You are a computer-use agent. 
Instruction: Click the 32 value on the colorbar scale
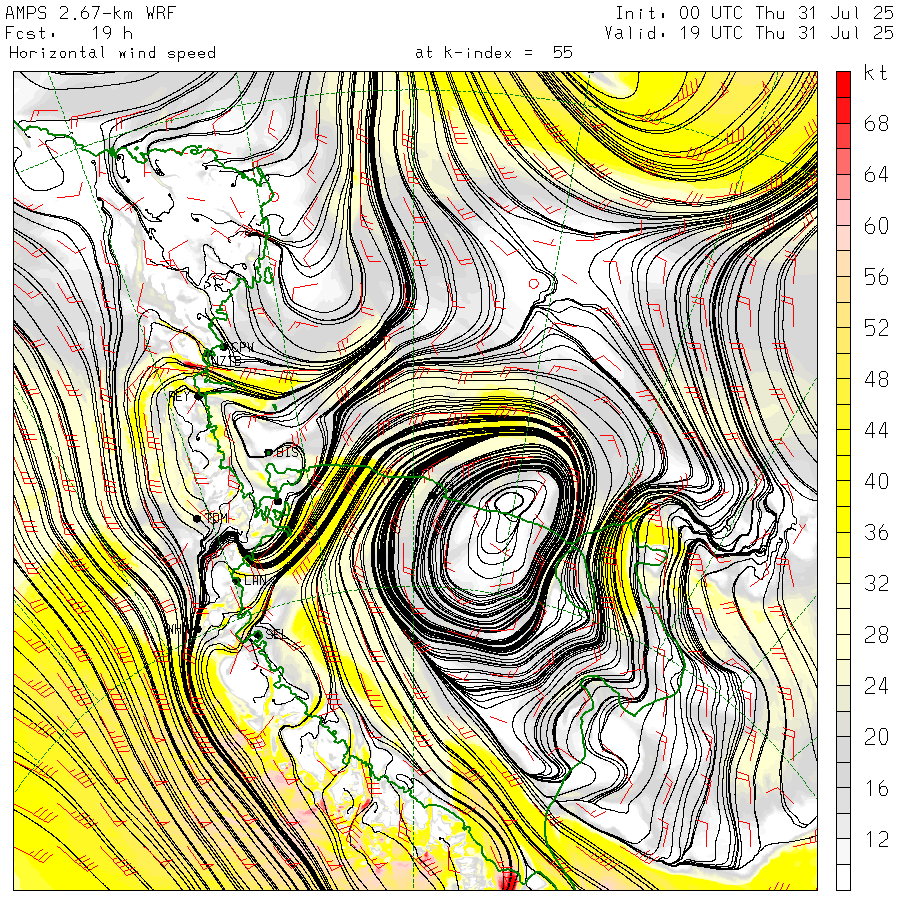(876, 583)
